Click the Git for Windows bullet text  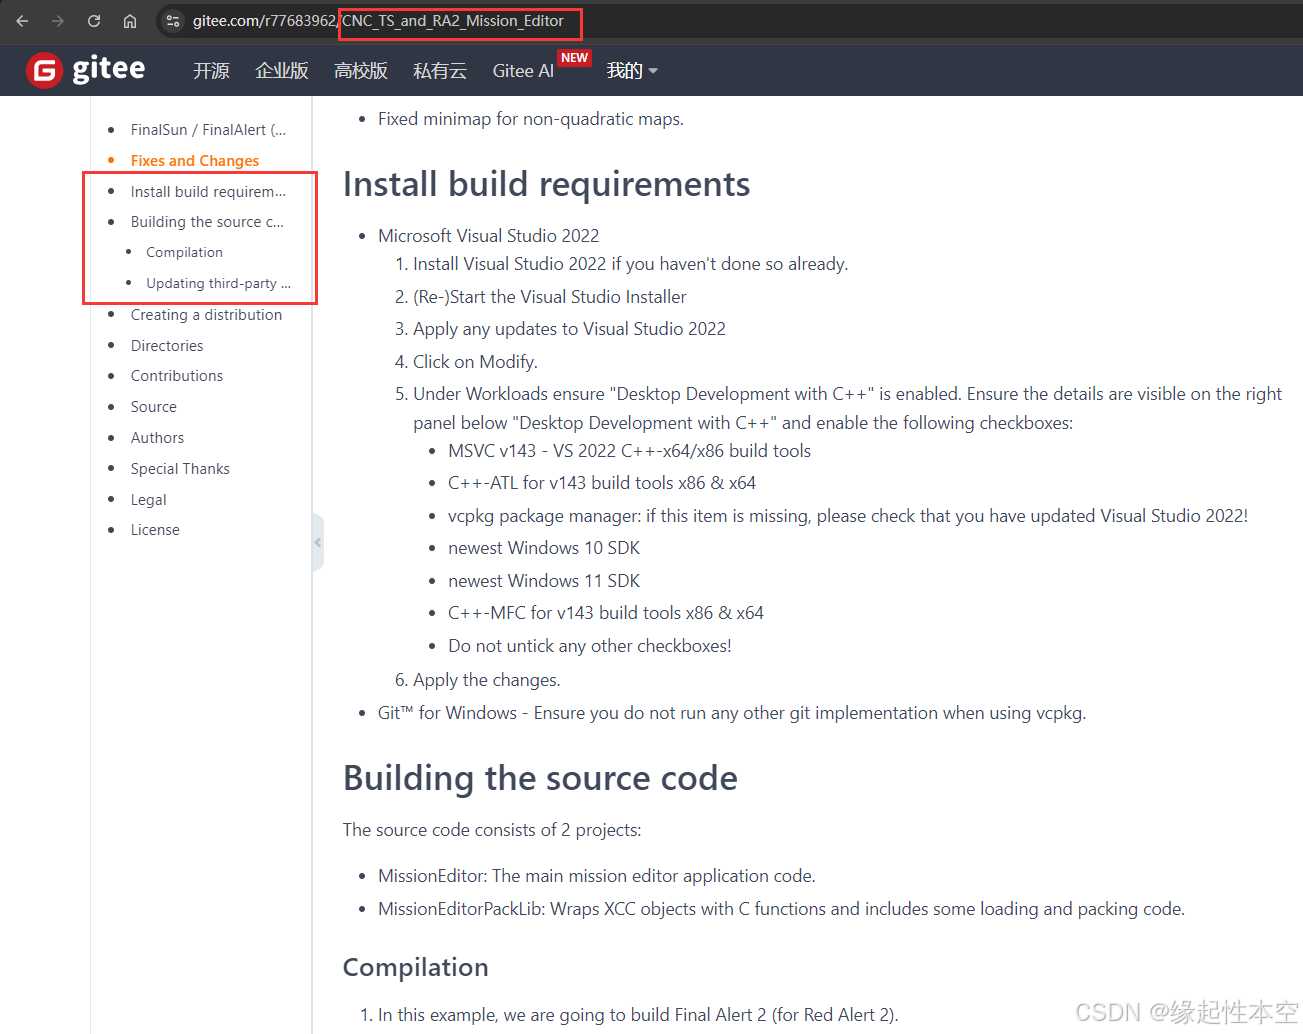point(732,713)
